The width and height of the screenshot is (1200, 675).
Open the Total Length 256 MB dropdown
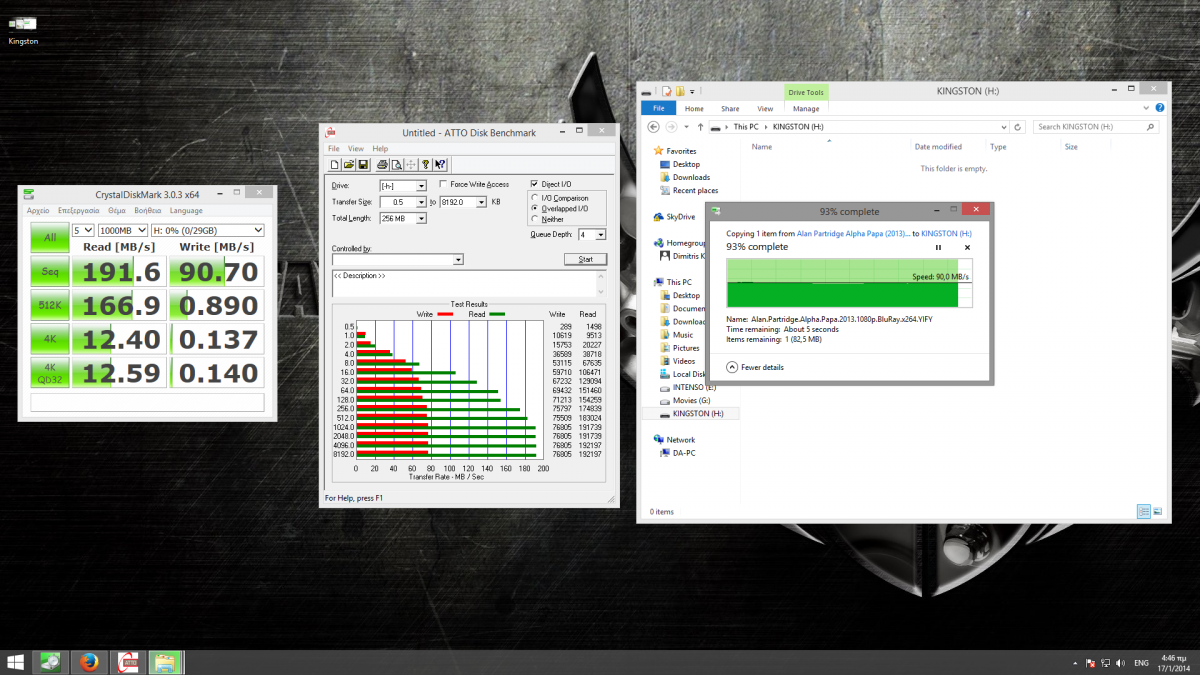(x=421, y=218)
